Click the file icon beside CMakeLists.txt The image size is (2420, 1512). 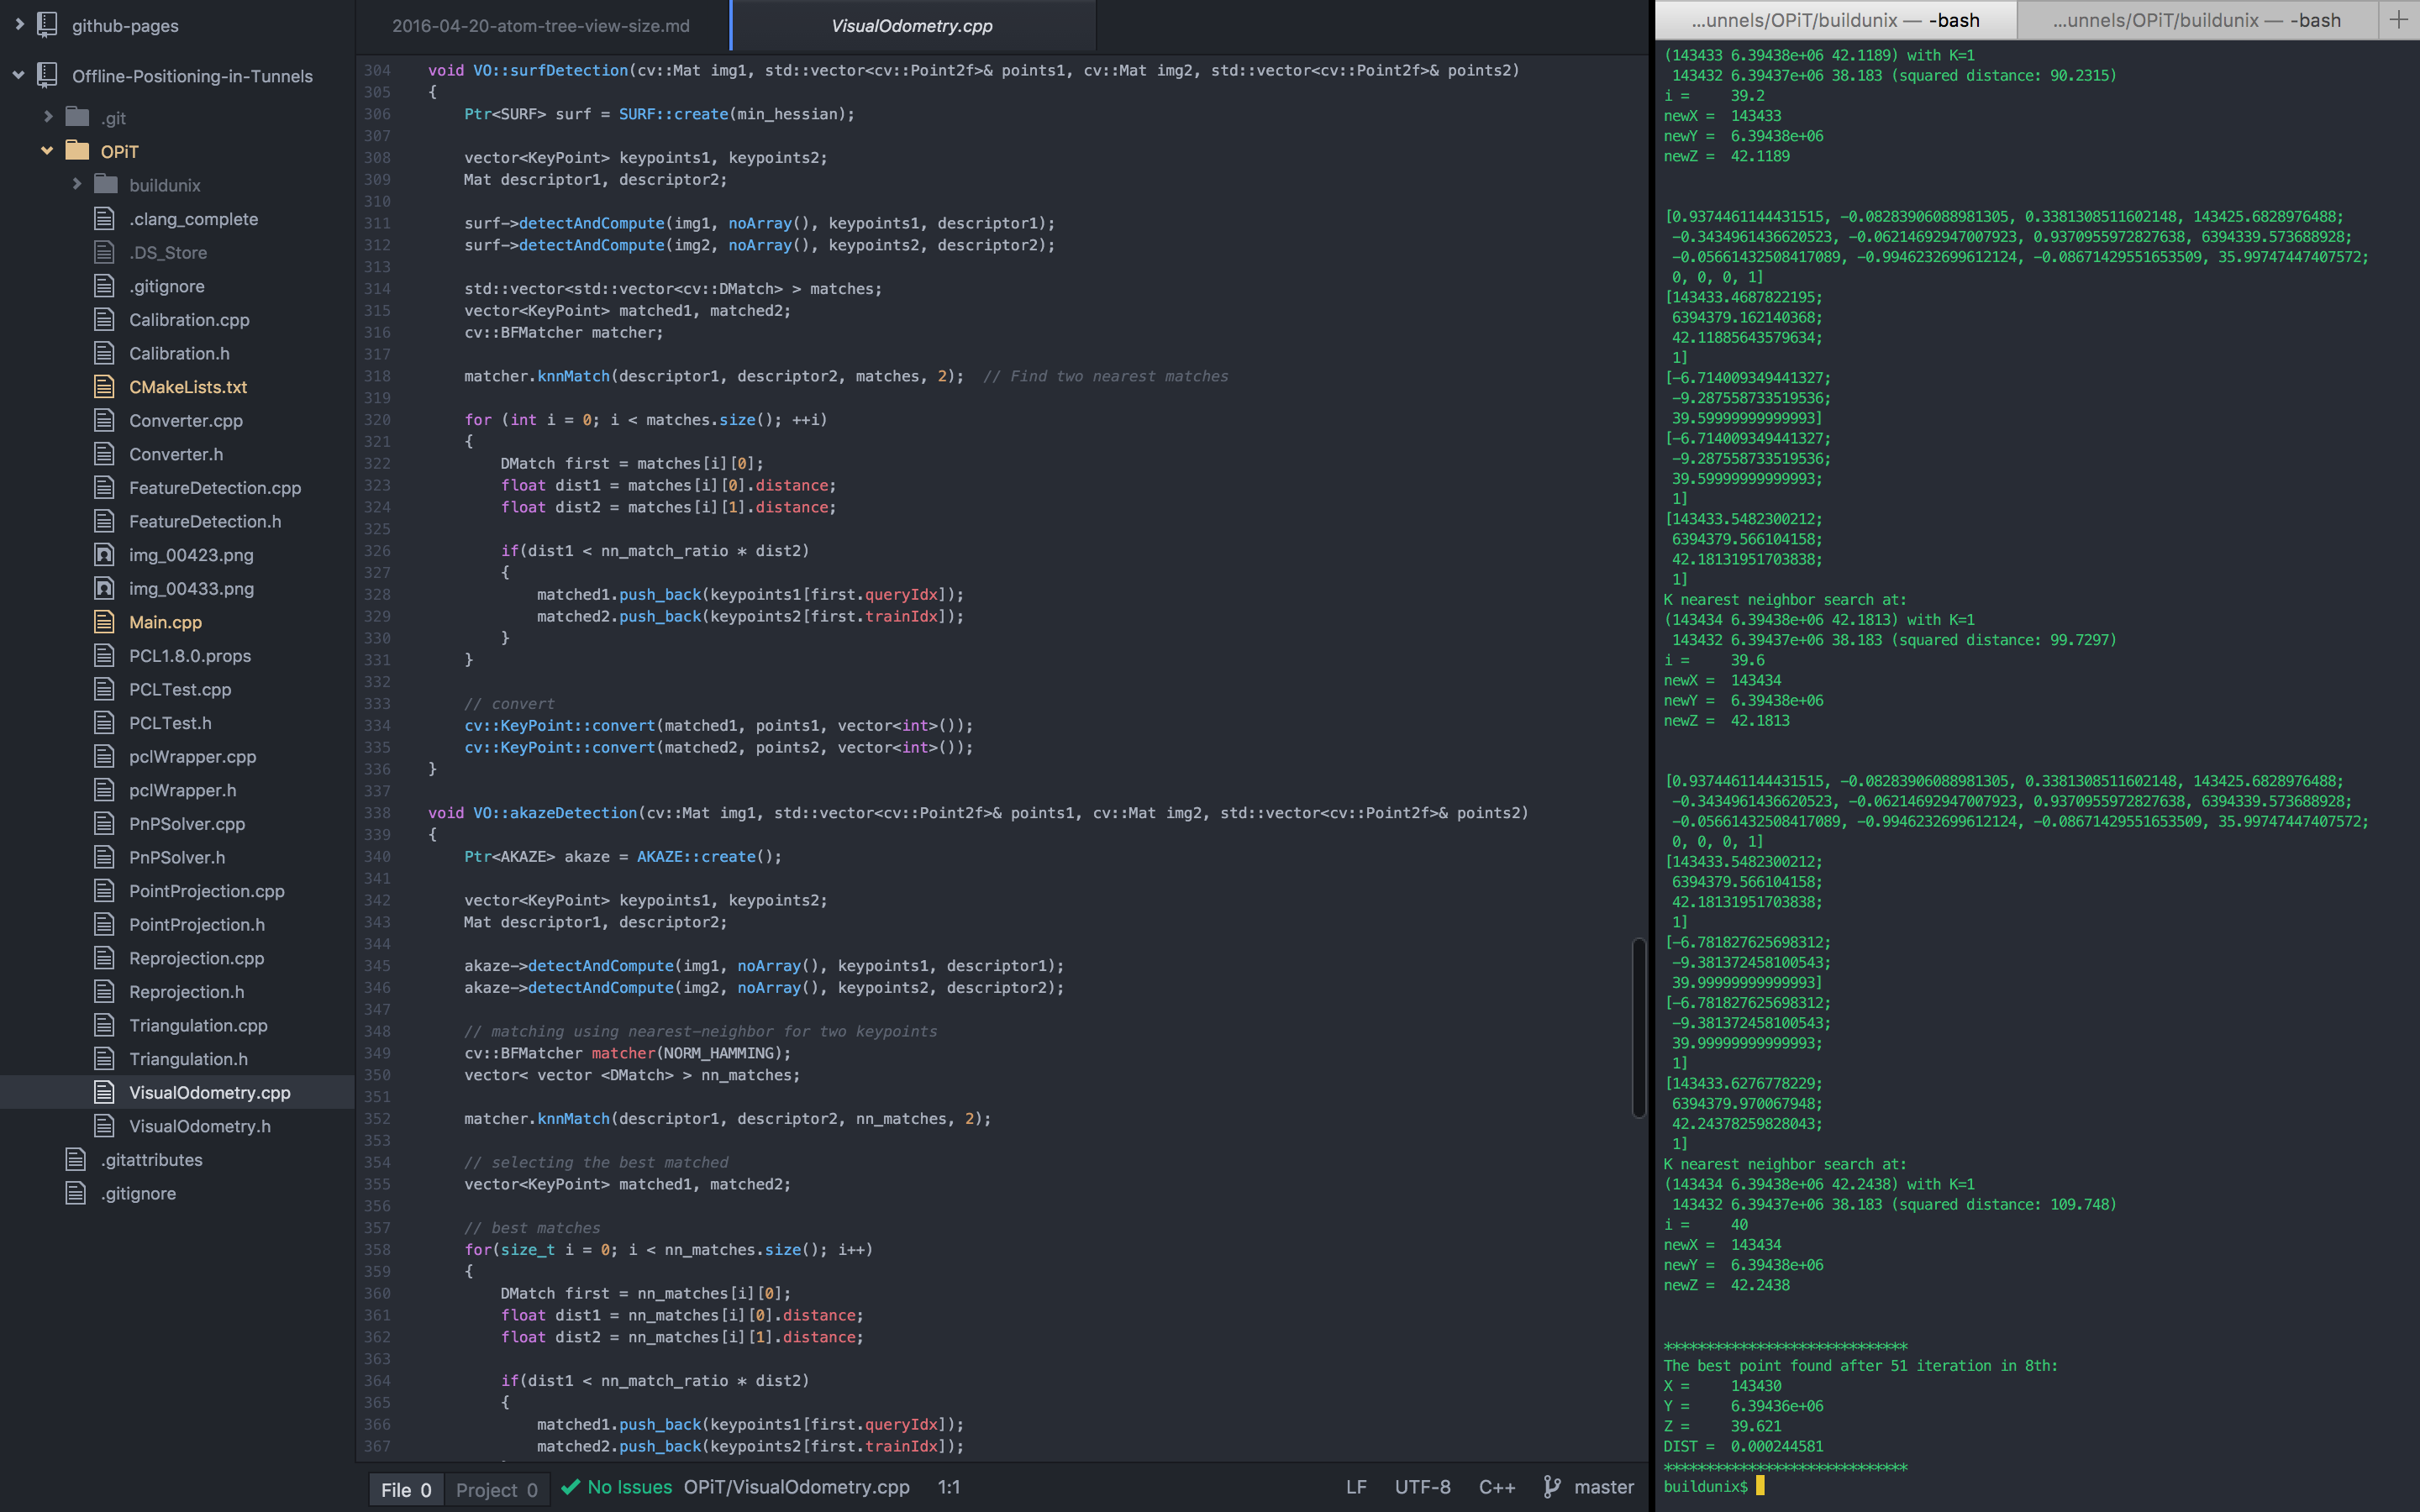point(105,387)
